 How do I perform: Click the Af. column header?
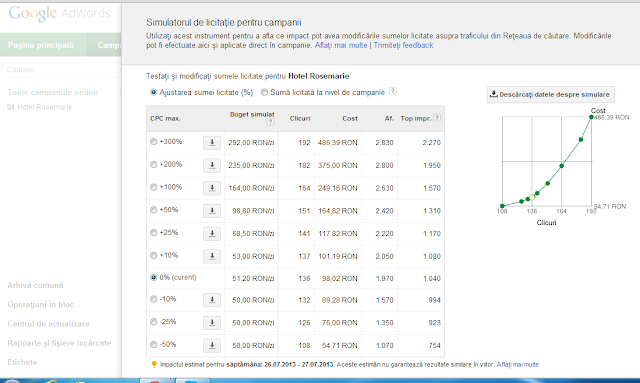(x=389, y=118)
